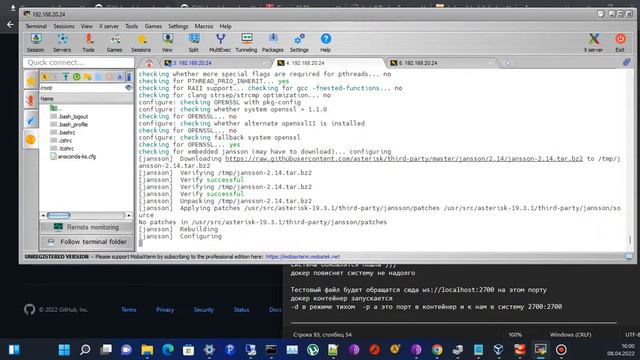This screenshot has height=360, width=640.
Task: Click the Quick connect input field
Action: (x=79, y=62)
